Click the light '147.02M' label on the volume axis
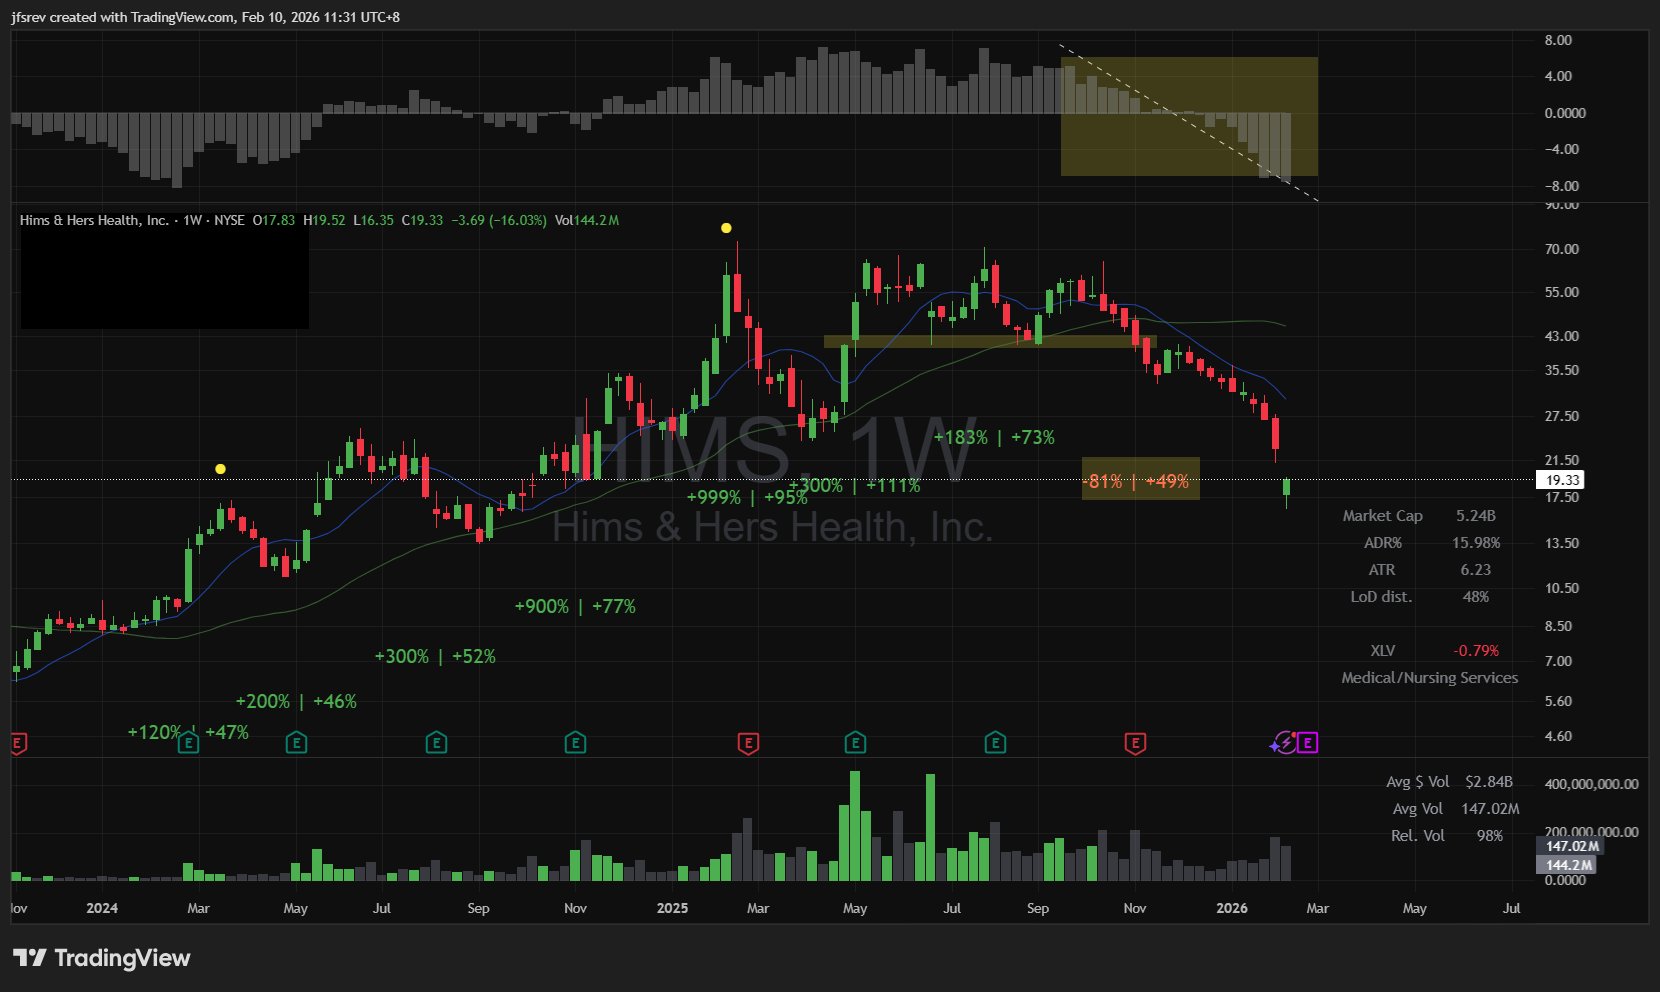 click(1568, 846)
